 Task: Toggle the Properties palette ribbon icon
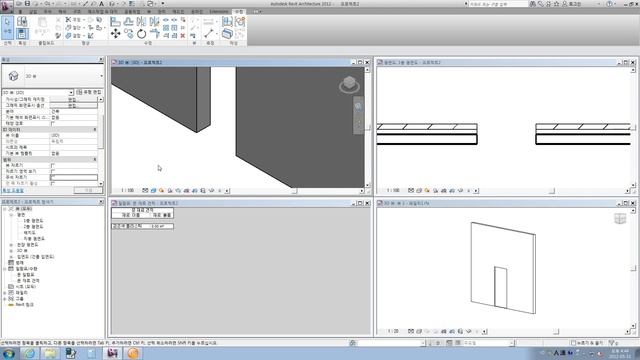pyautogui.click(x=22, y=33)
